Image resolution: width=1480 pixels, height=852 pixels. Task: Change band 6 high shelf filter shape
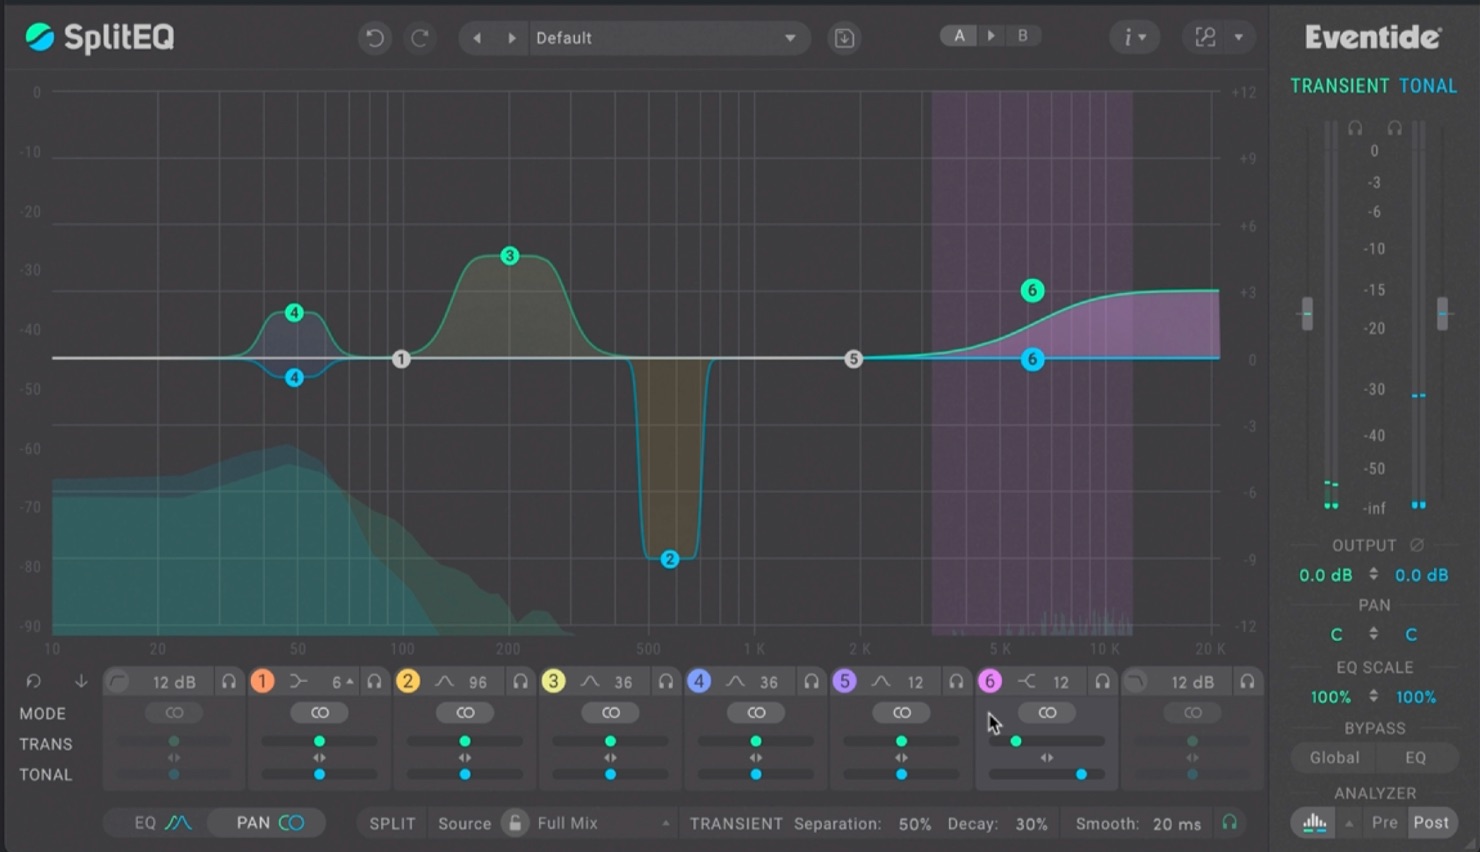(x=1027, y=682)
